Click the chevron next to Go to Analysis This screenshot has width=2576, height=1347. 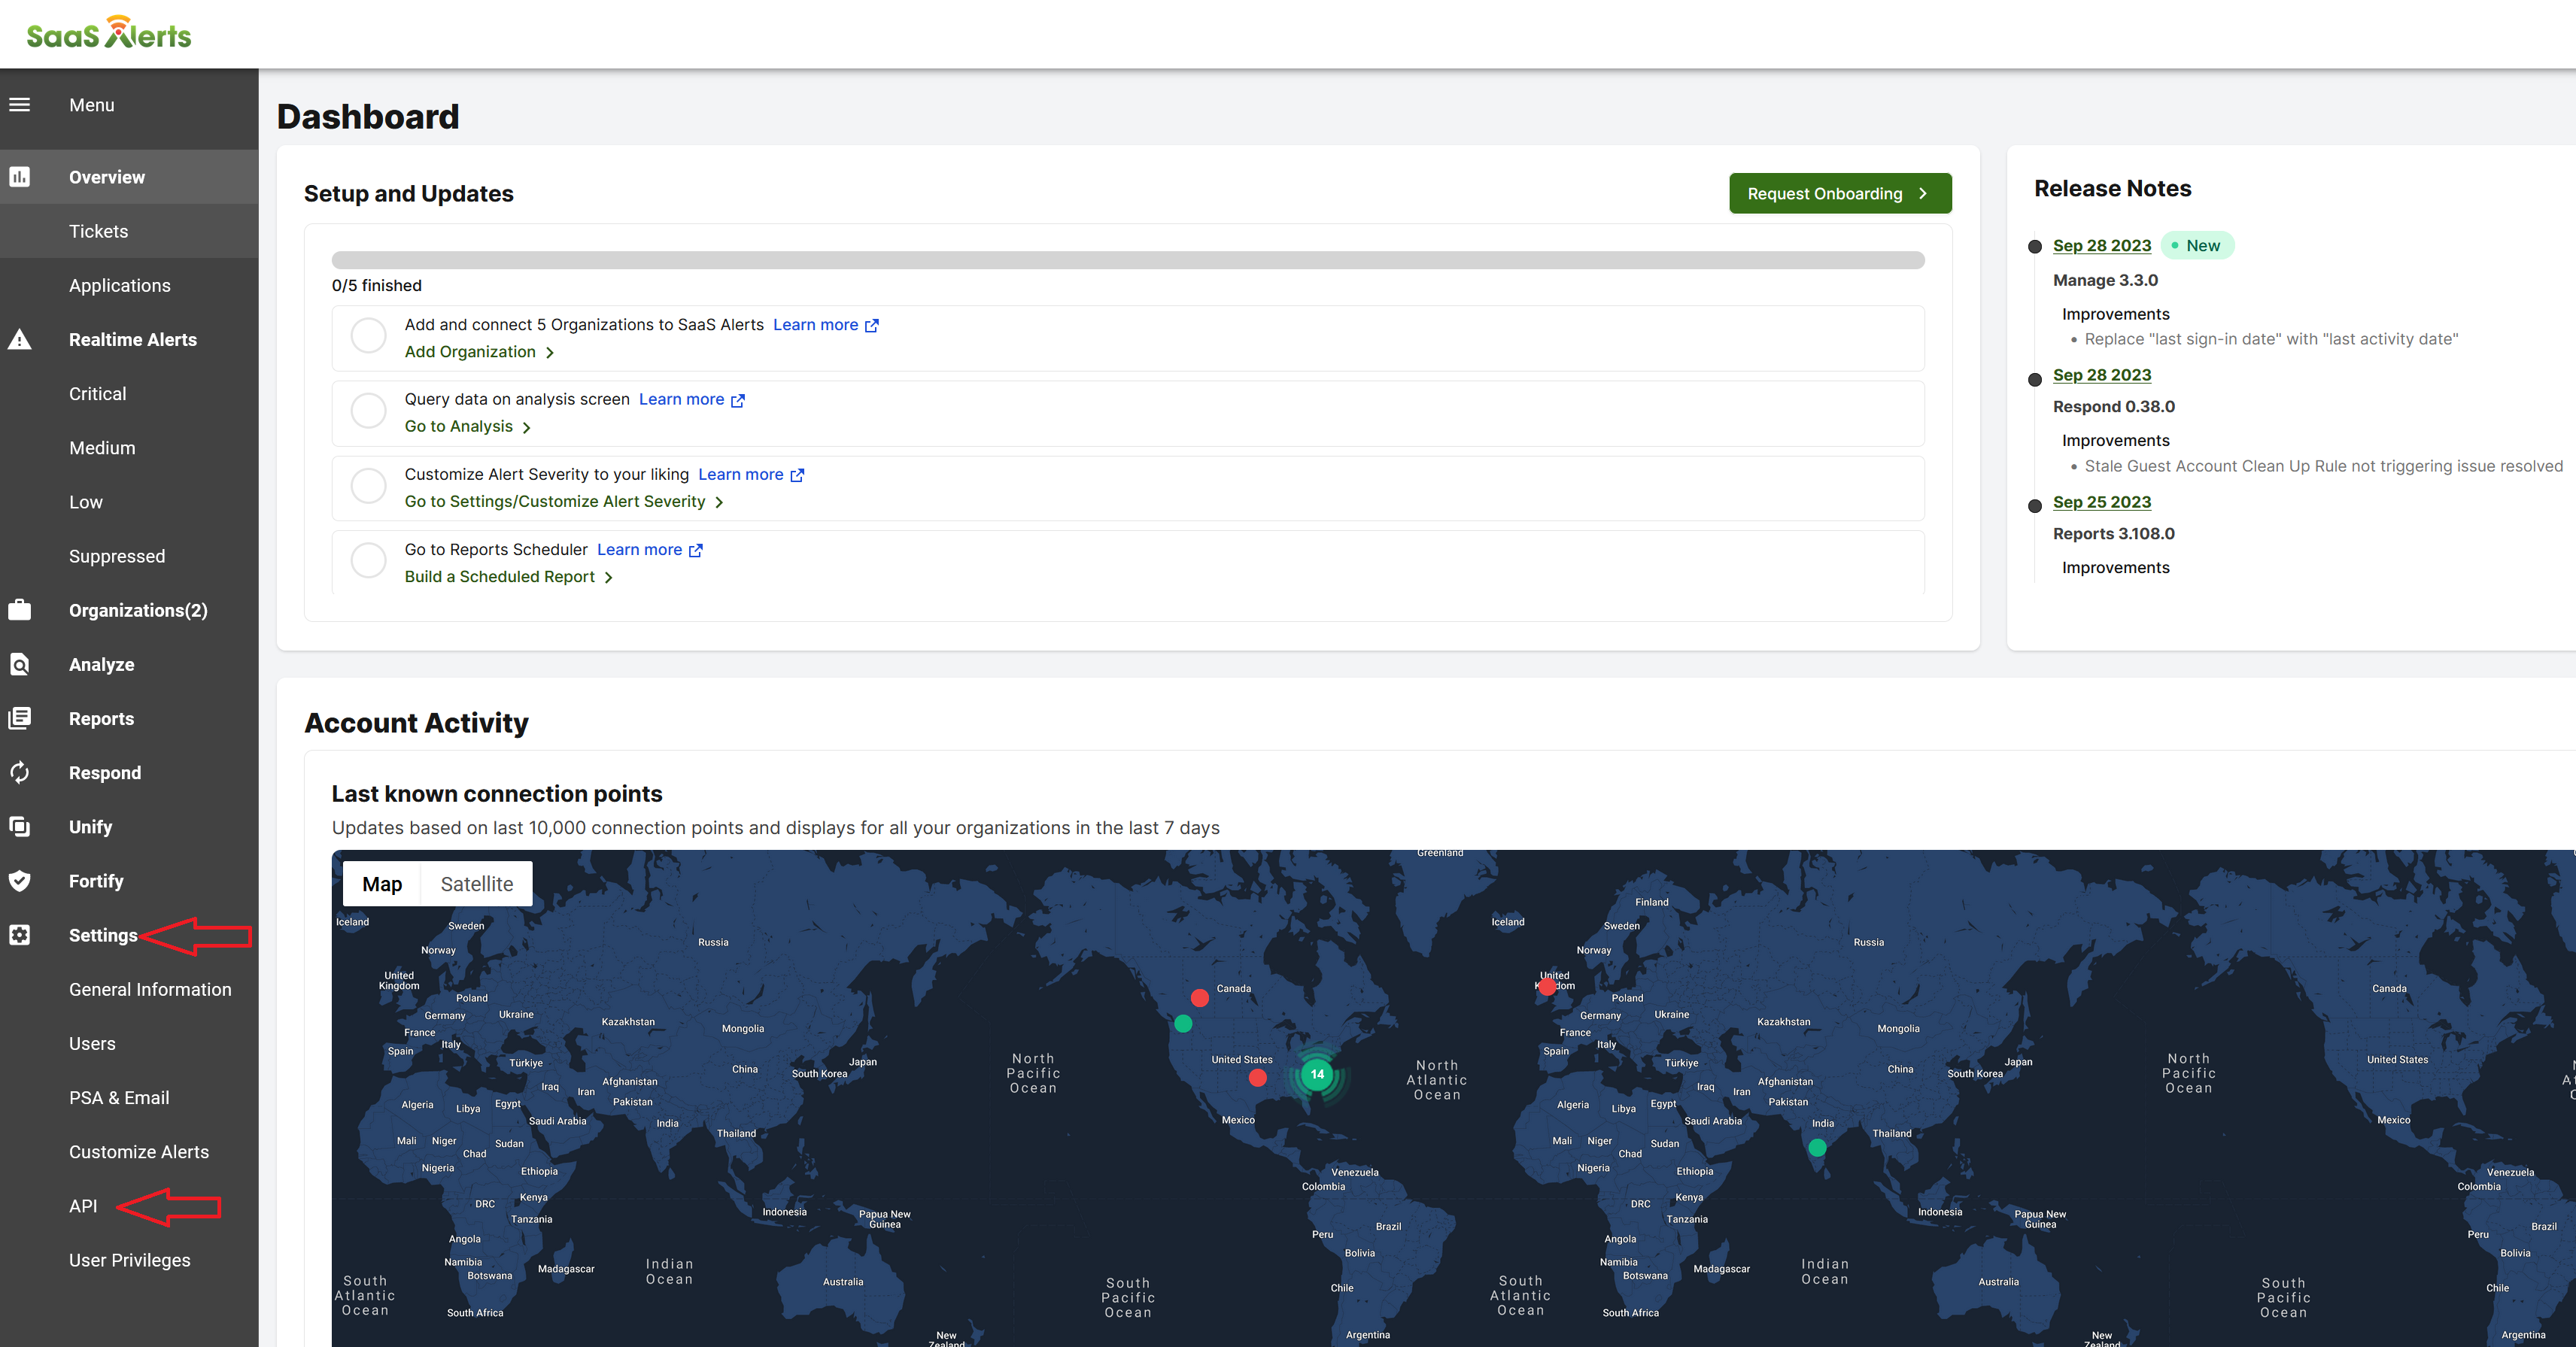[x=527, y=428]
